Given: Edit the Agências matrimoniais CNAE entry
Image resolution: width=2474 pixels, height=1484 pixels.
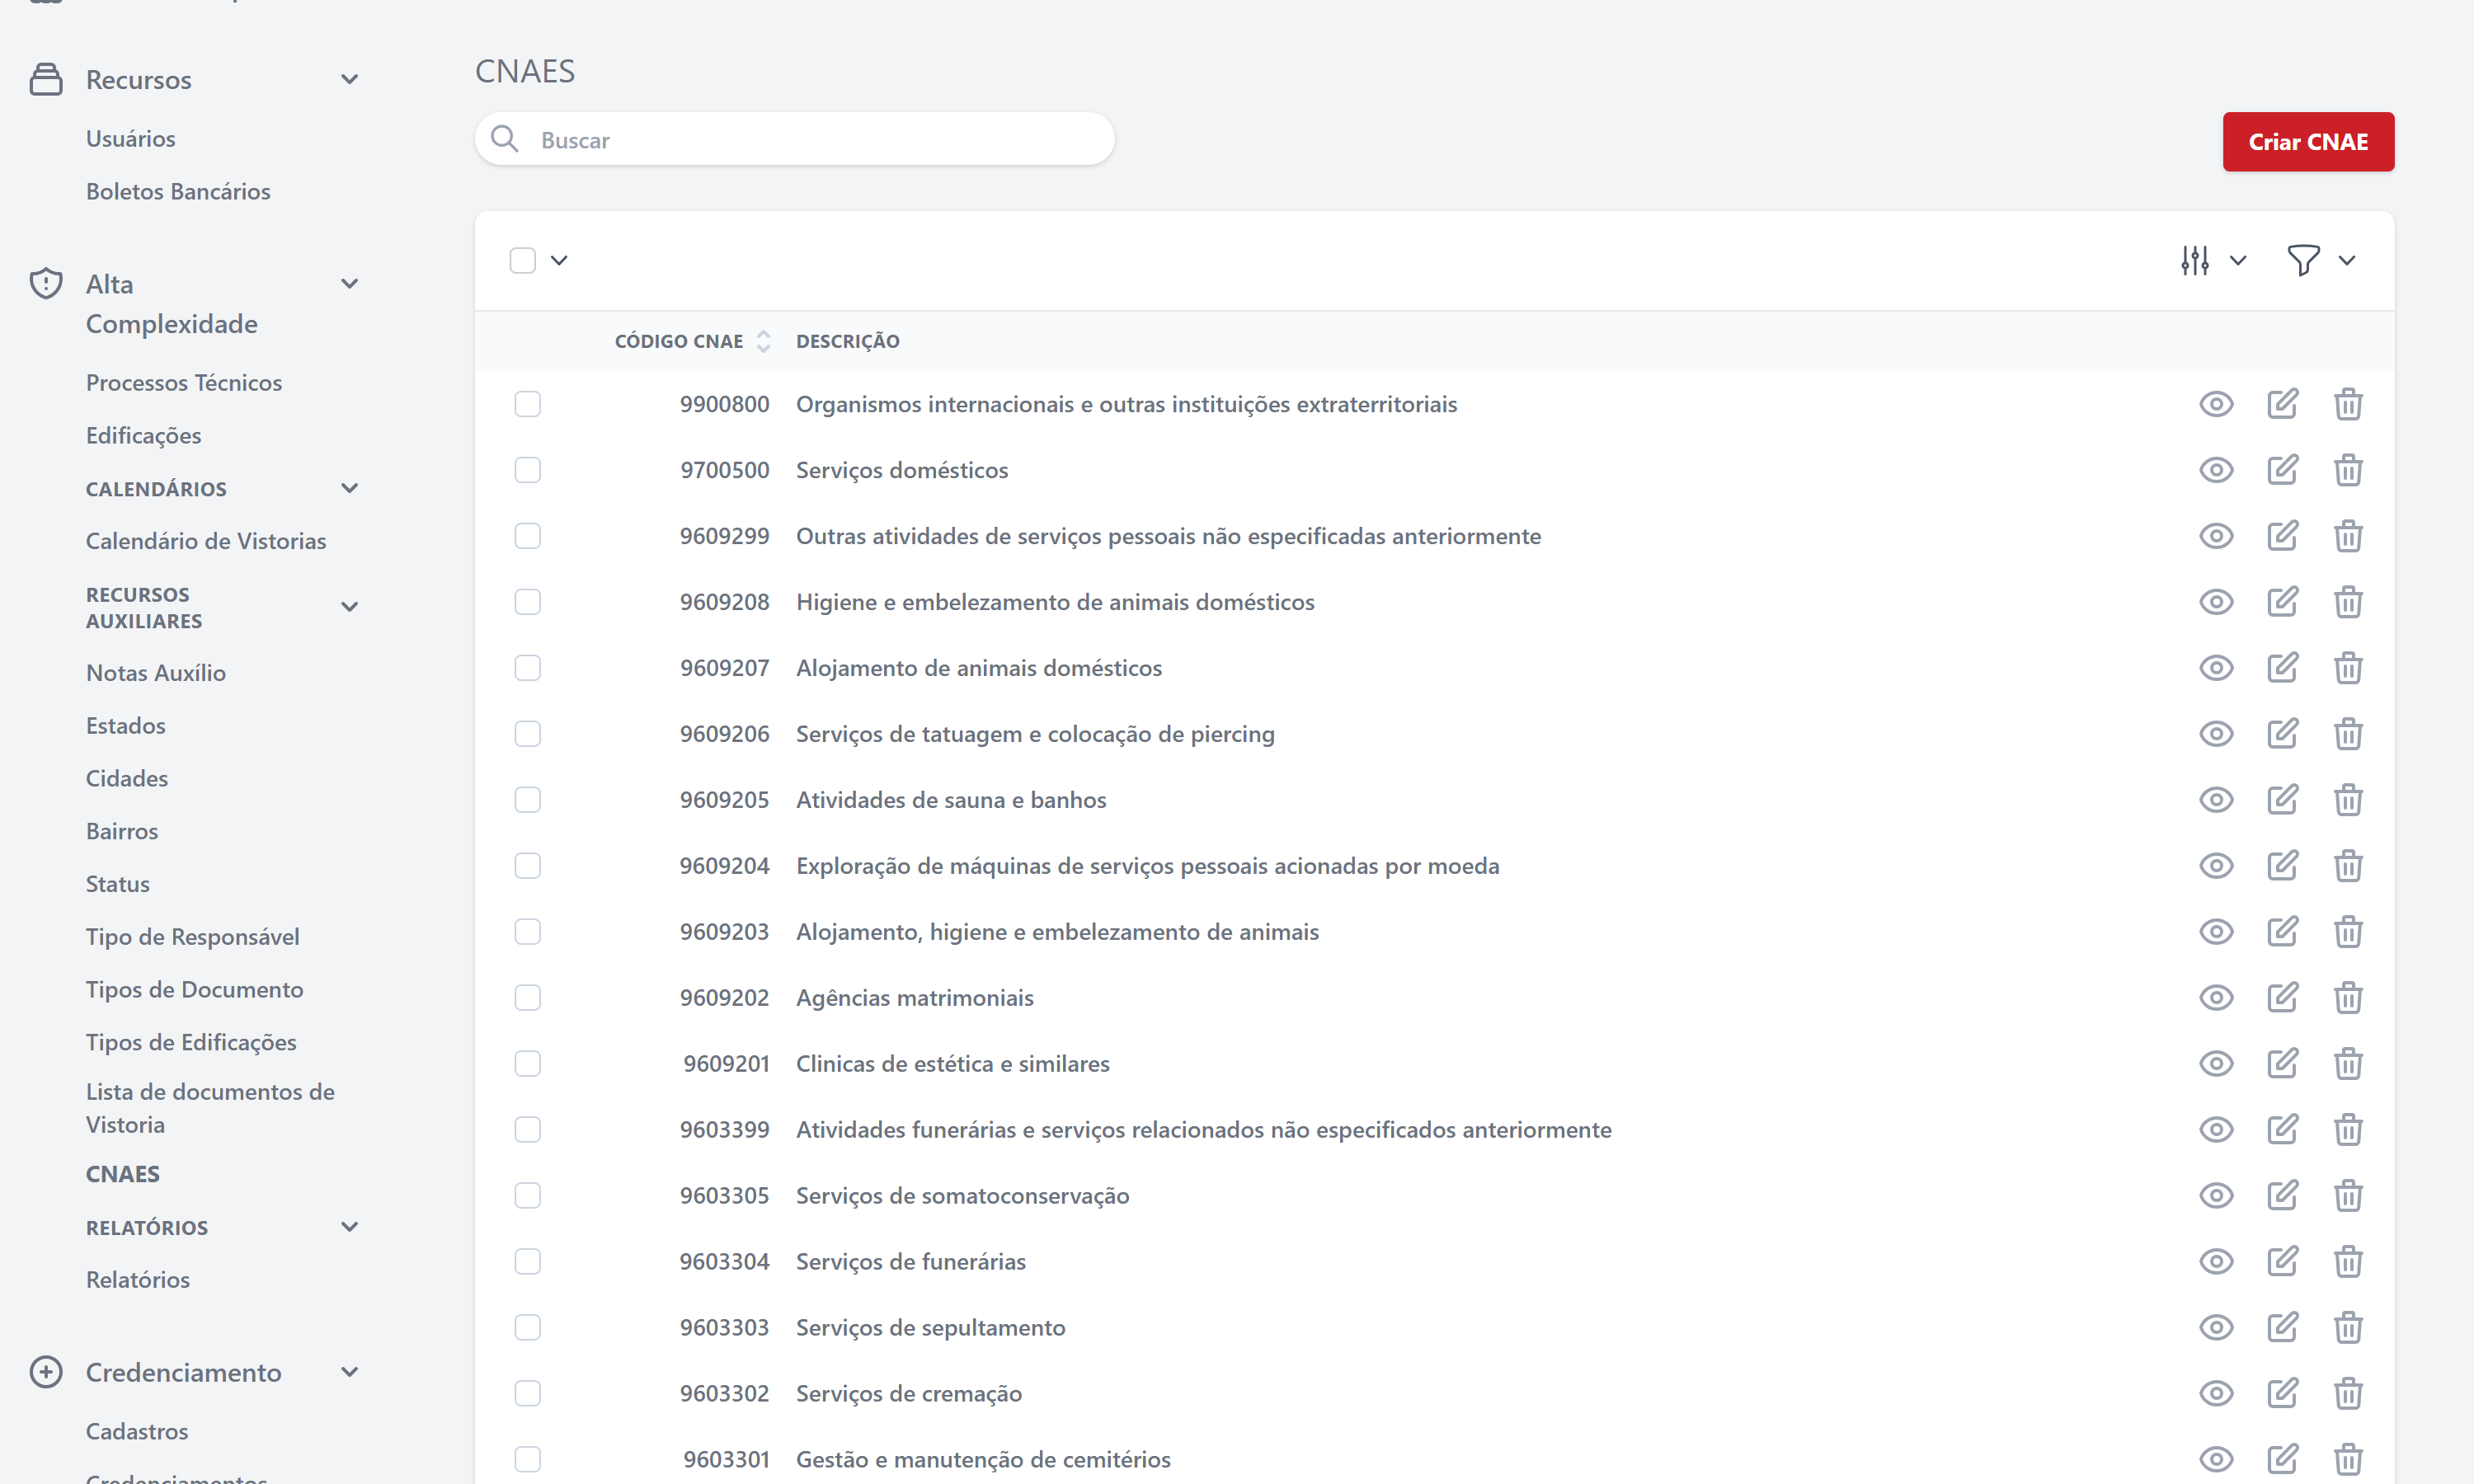Looking at the screenshot, I should (2282, 997).
